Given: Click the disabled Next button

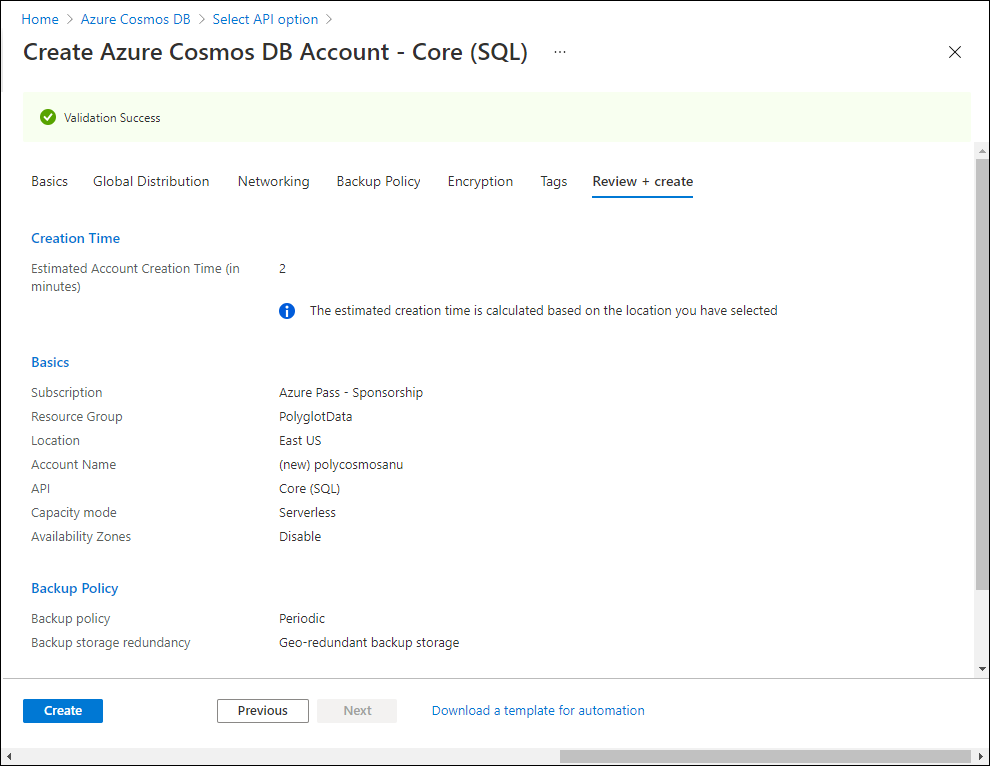Looking at the screenshot, I should [357, 710].
